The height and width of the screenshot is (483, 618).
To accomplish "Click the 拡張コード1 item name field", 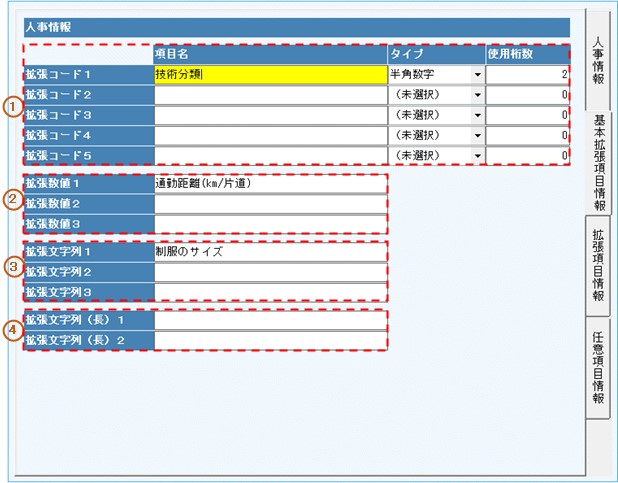I will pyautogui.click(x=270, y=74).
